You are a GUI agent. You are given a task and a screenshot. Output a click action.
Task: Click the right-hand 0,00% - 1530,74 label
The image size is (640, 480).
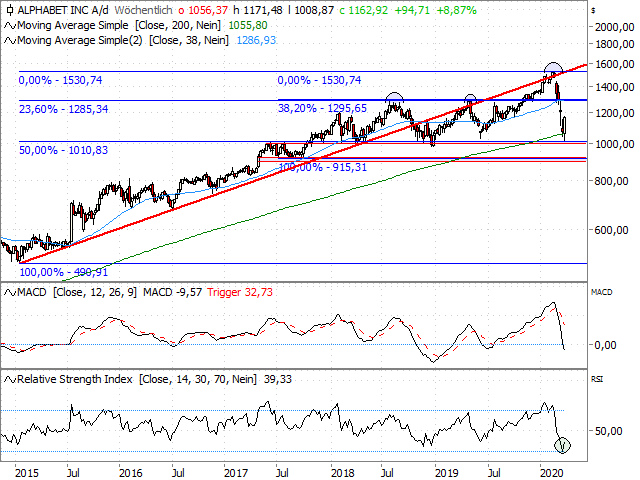[319, 80]
